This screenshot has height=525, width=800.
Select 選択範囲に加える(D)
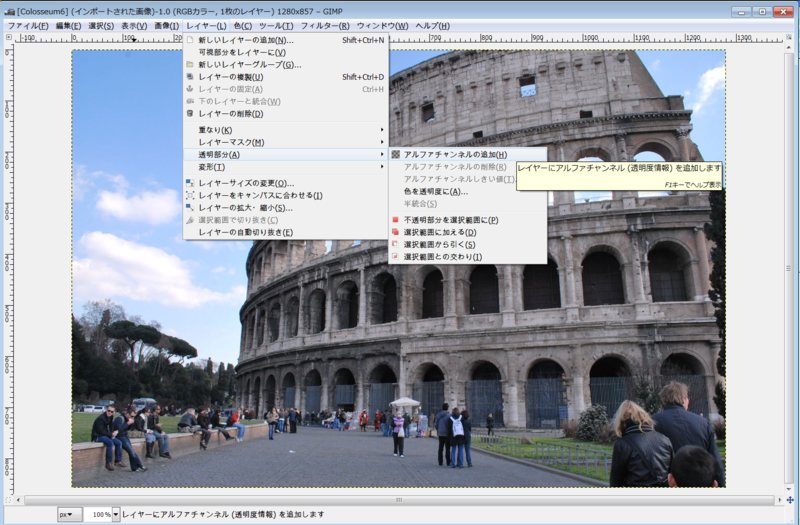pyautogui.click(x=468, y=232)
